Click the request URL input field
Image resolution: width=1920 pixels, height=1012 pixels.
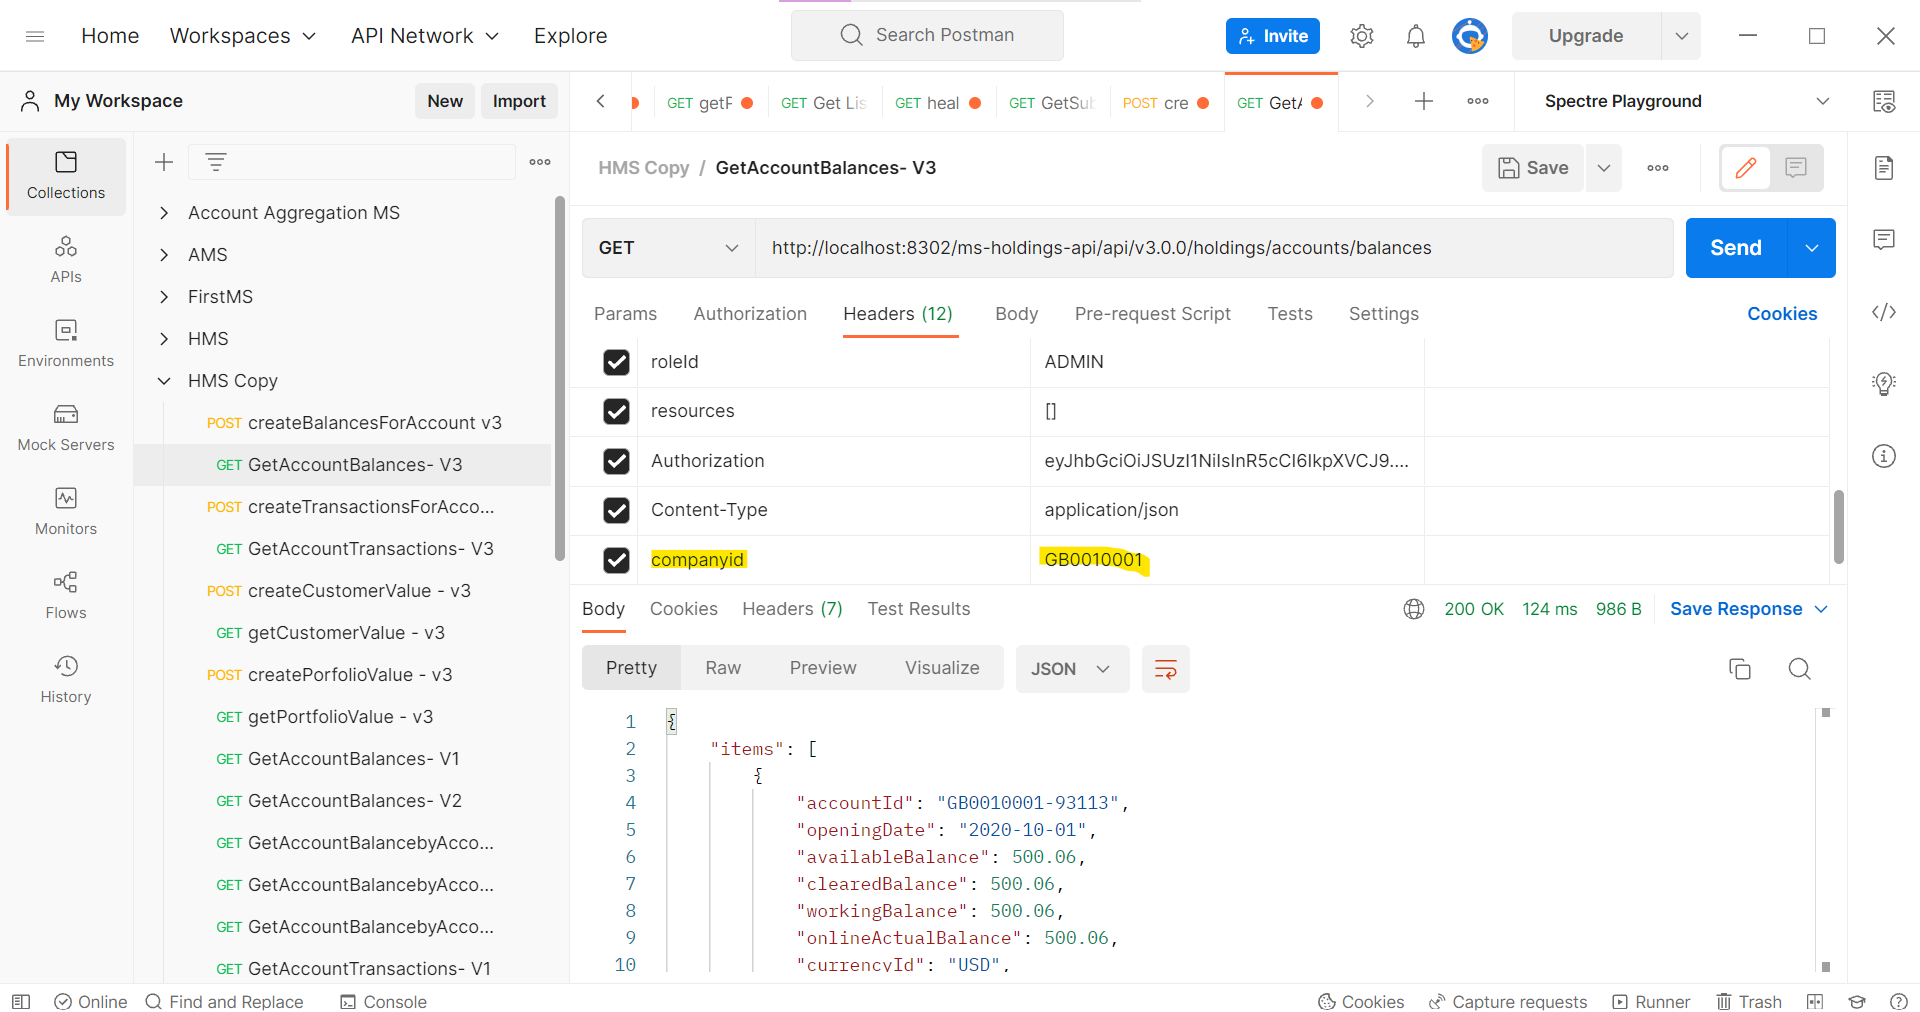1210,248
